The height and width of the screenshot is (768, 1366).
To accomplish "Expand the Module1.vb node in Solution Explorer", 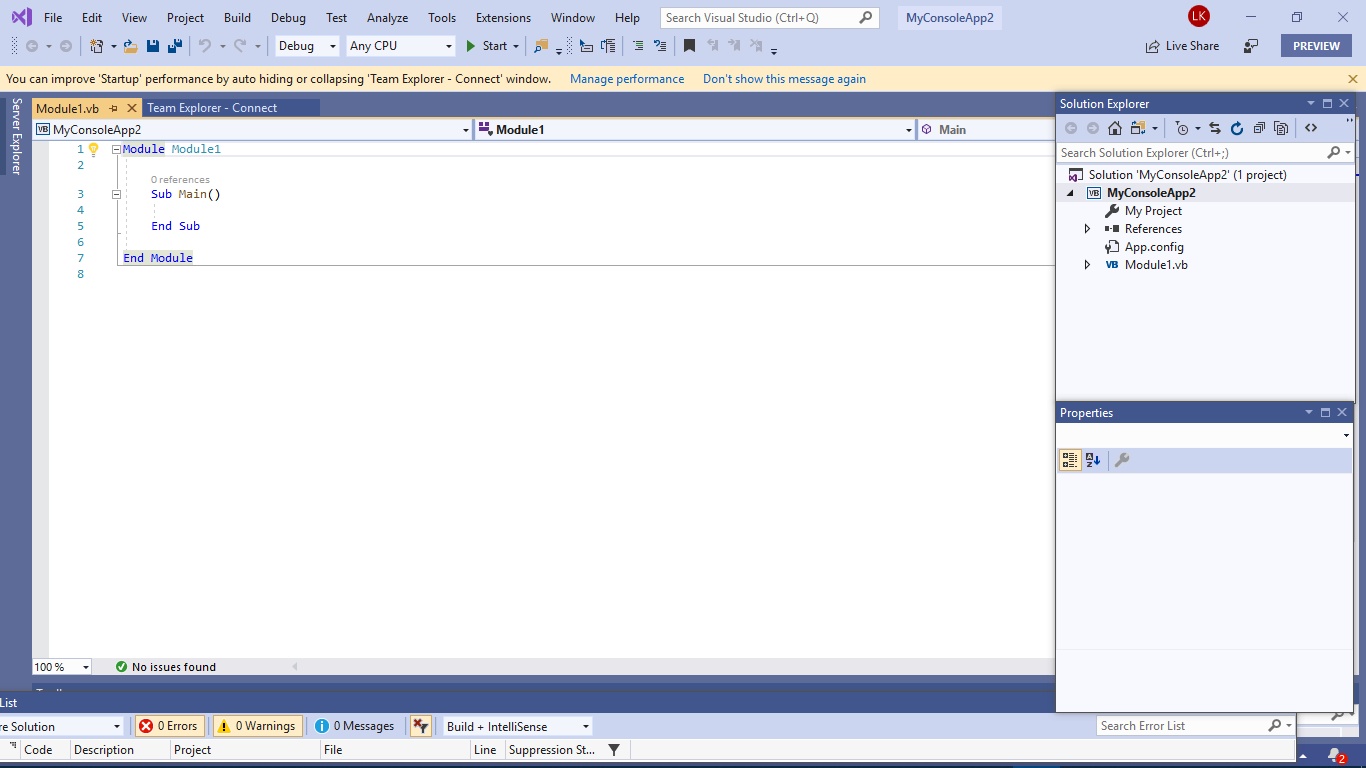I will coord(1088,265).
